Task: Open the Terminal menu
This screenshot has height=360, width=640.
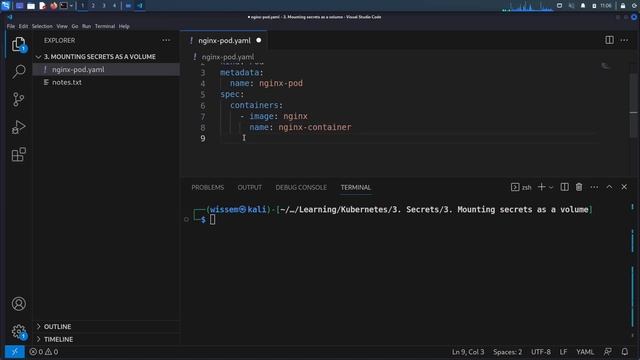Action: pos(105,26)
